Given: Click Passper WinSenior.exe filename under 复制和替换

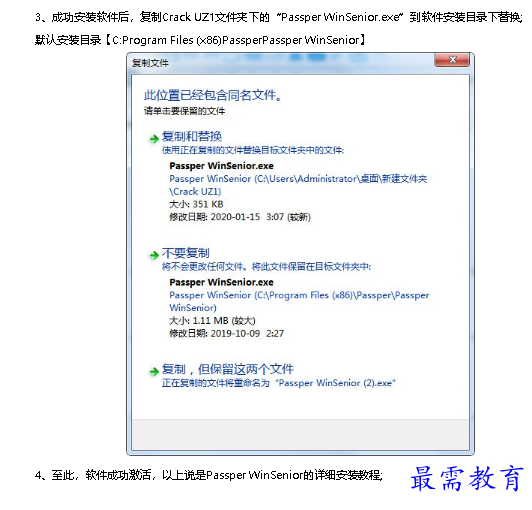Looking at the screenshot, I should pos(221,166).
